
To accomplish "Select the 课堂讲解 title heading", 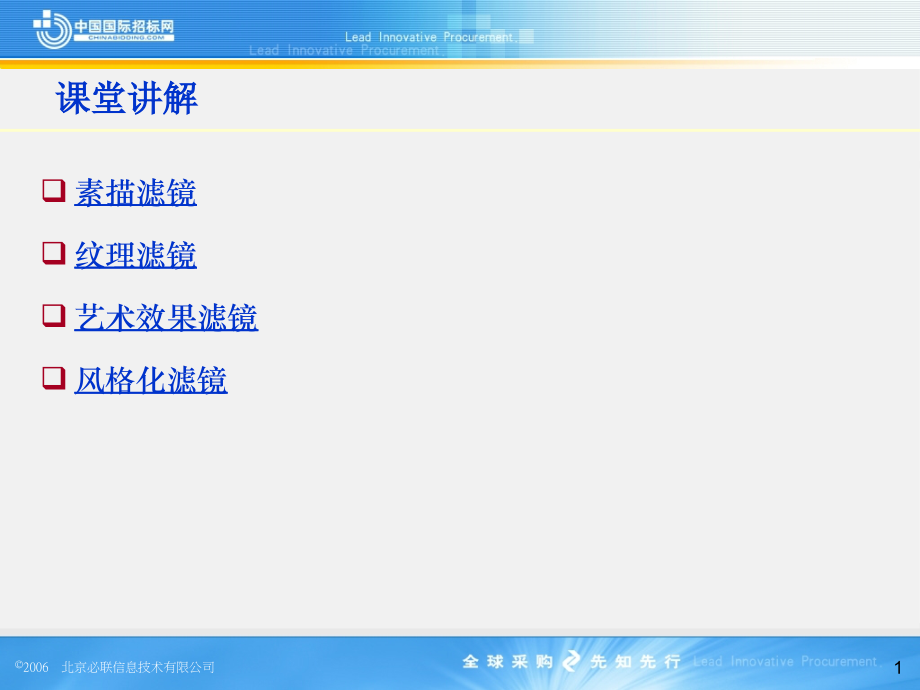I will (128, 100).
